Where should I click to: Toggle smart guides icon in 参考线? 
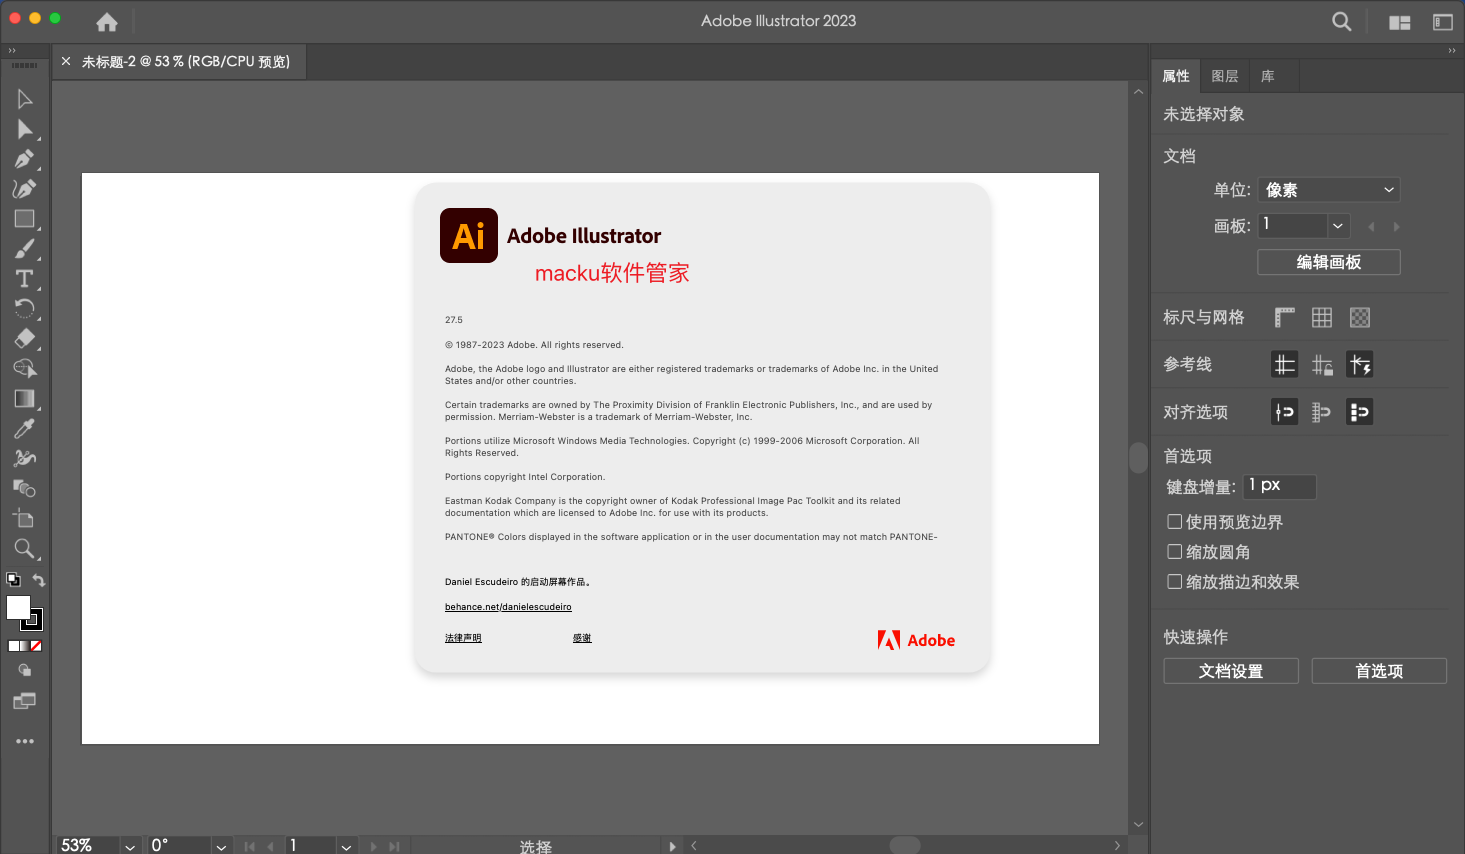pyautogui.click(x=1360, y=364)
